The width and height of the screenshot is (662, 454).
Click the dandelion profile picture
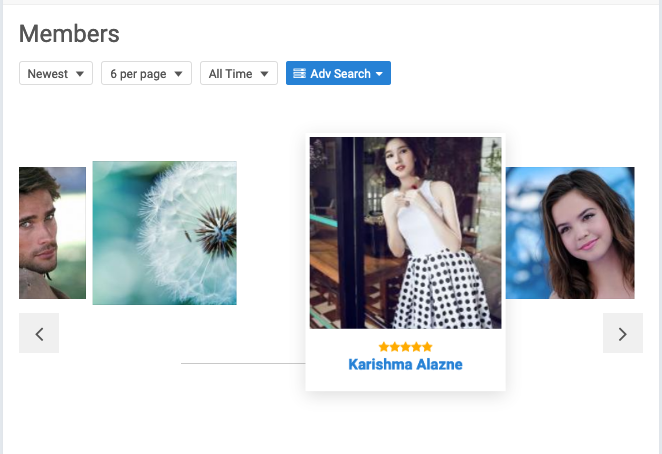pyautogui.click(x=165, y=233)
